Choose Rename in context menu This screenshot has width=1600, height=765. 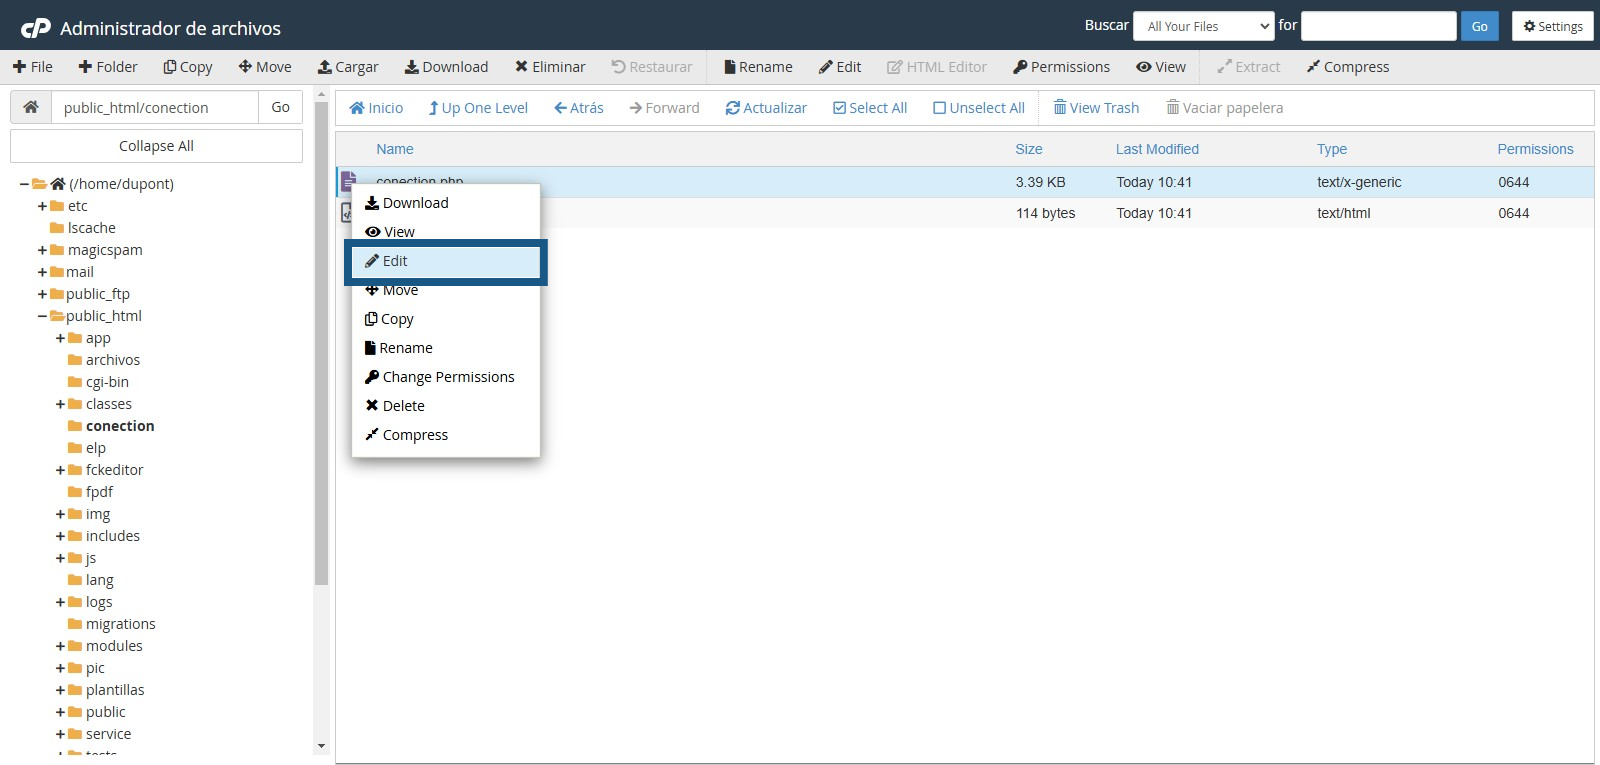pos(445,348)
